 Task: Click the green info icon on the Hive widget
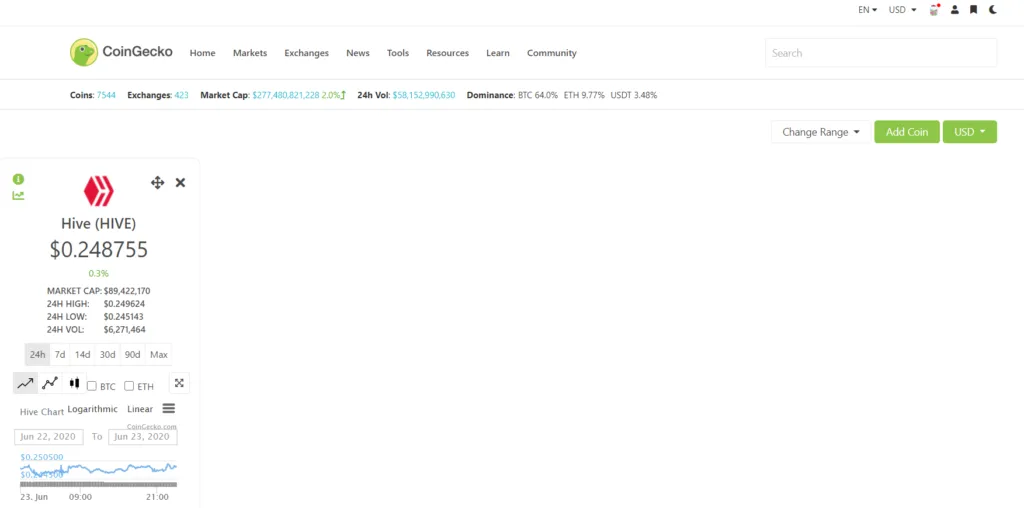(x=18, y=179)
